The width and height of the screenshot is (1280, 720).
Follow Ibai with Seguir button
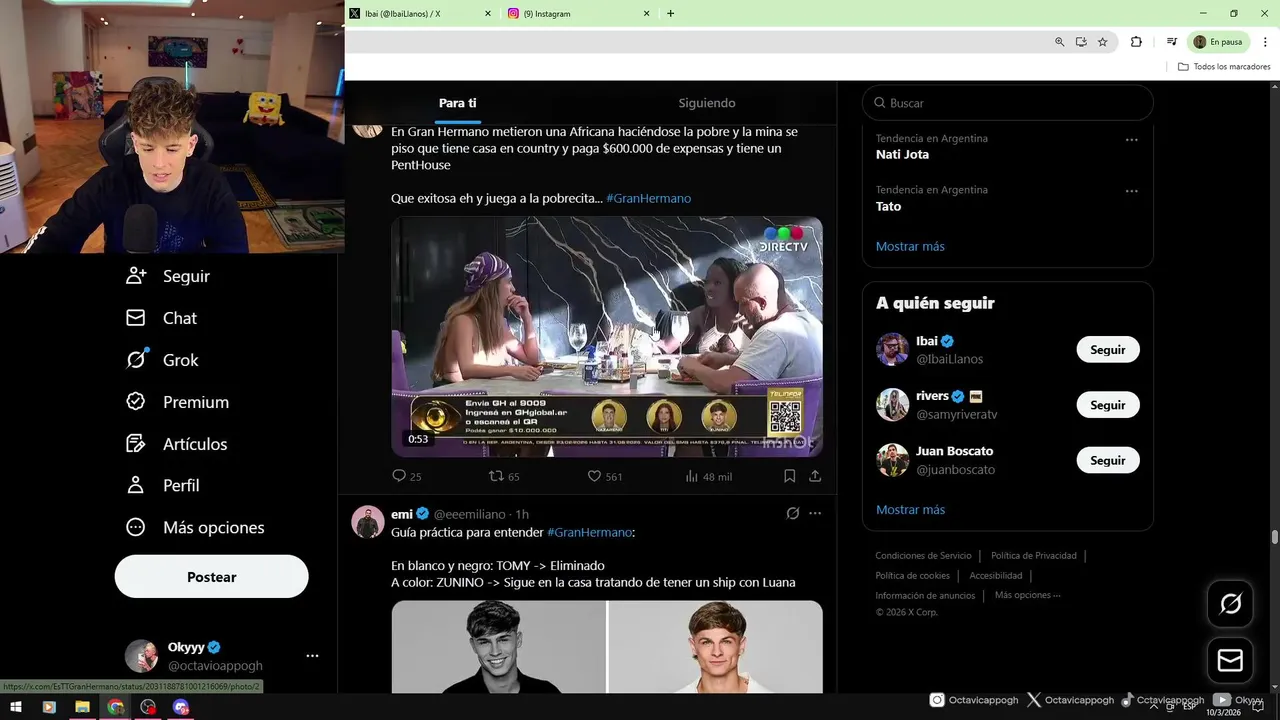tap(1108, 350)
